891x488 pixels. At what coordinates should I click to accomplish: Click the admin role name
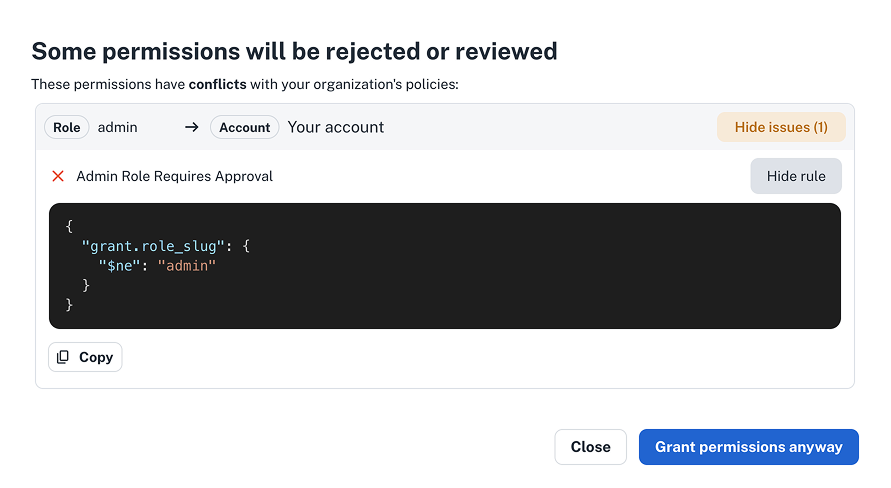117,127
